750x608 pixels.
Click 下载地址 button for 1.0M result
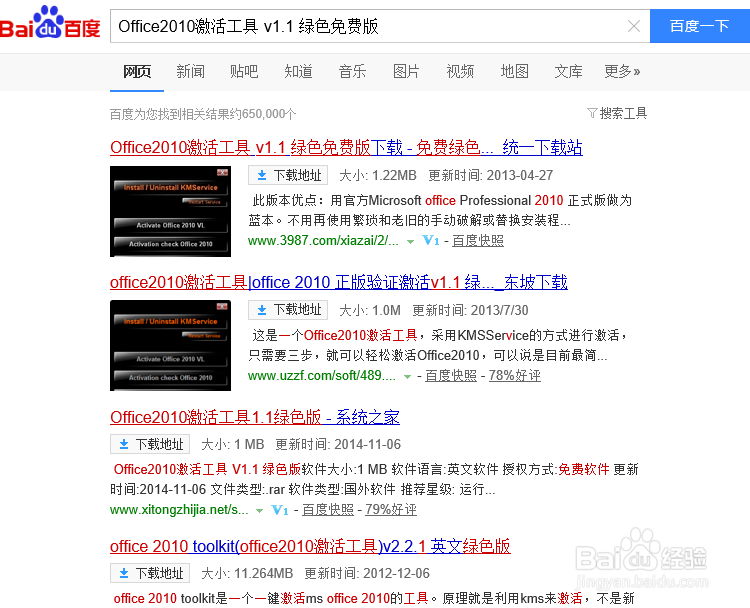288,310
